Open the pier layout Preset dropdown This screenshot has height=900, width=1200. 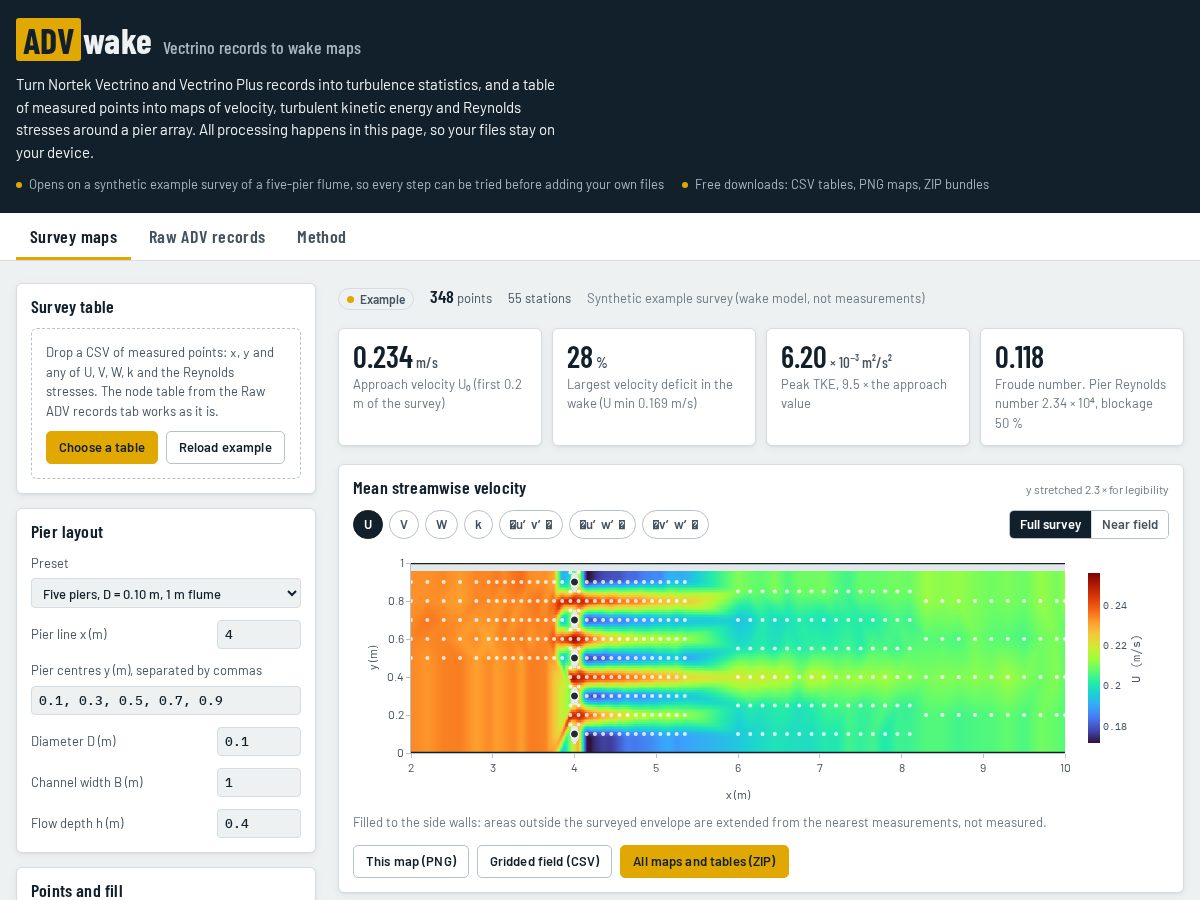166,593
